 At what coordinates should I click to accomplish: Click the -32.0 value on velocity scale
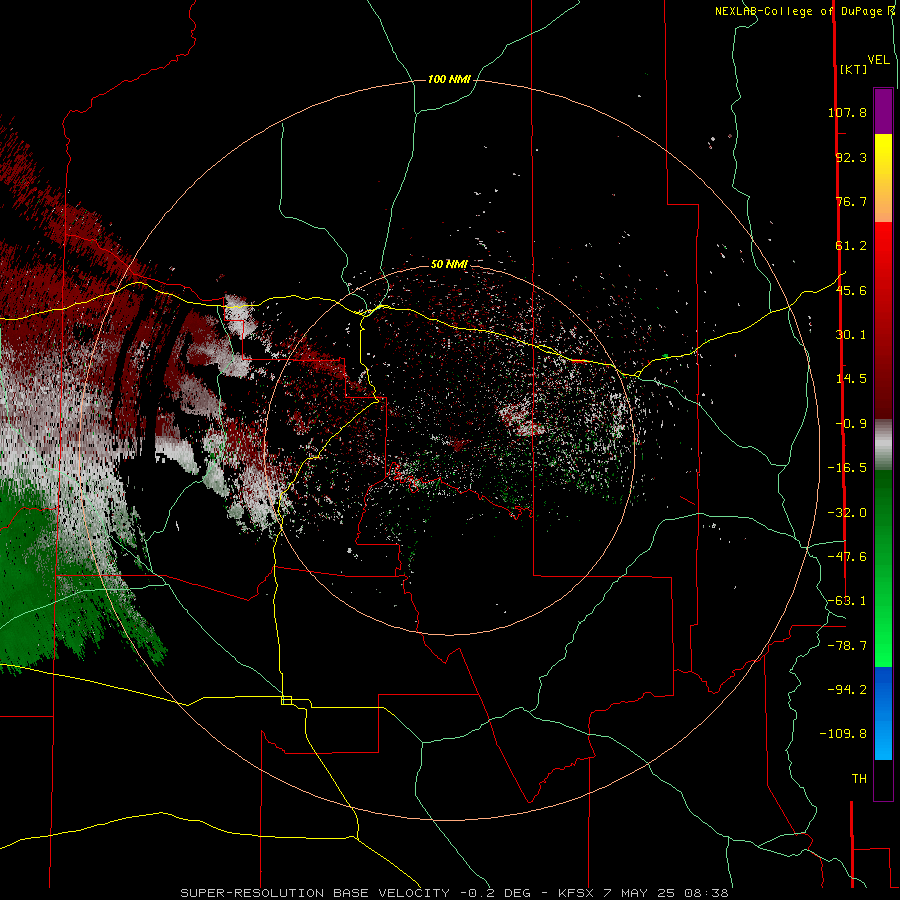pyautogui.click(x=847, y=513)
